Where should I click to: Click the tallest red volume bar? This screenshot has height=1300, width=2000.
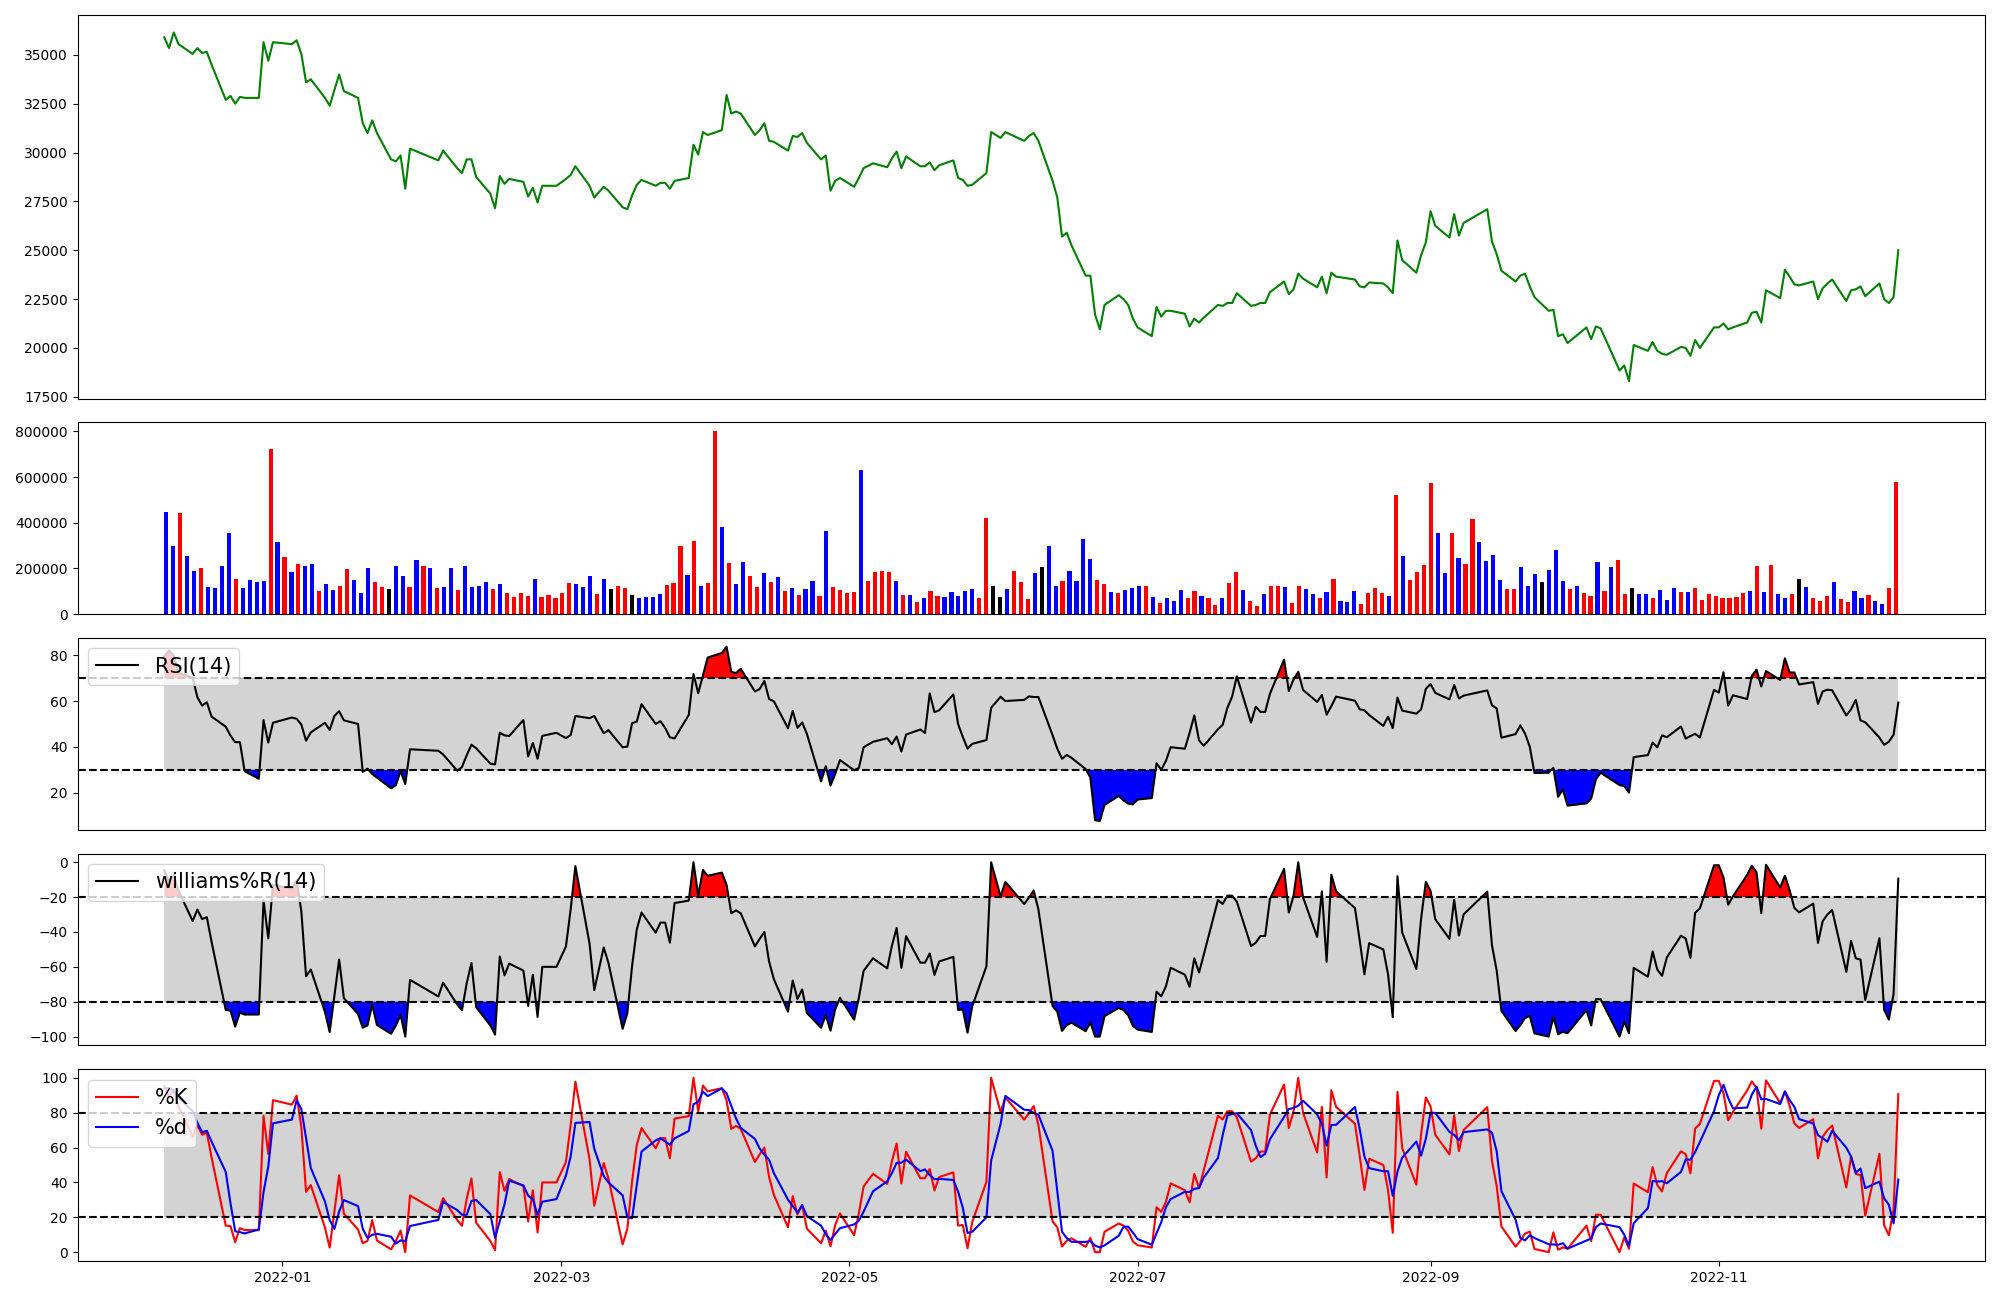point(715,523)
